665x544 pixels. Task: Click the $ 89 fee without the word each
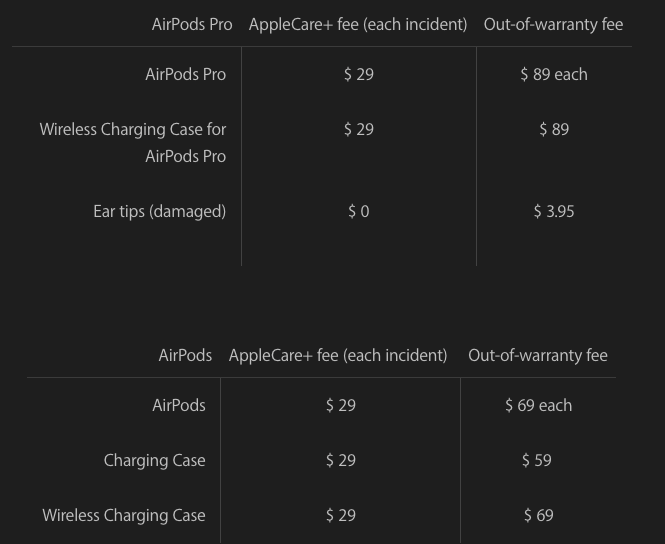click(x=553, y=129)
